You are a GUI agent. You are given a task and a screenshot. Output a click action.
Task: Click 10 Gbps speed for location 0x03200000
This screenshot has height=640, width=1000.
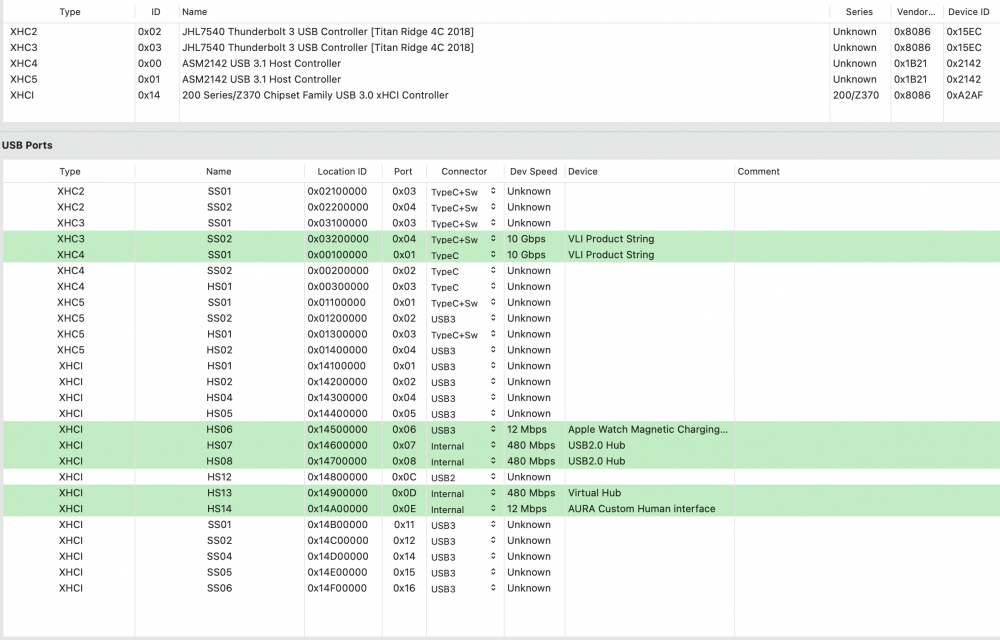[526, 239]
